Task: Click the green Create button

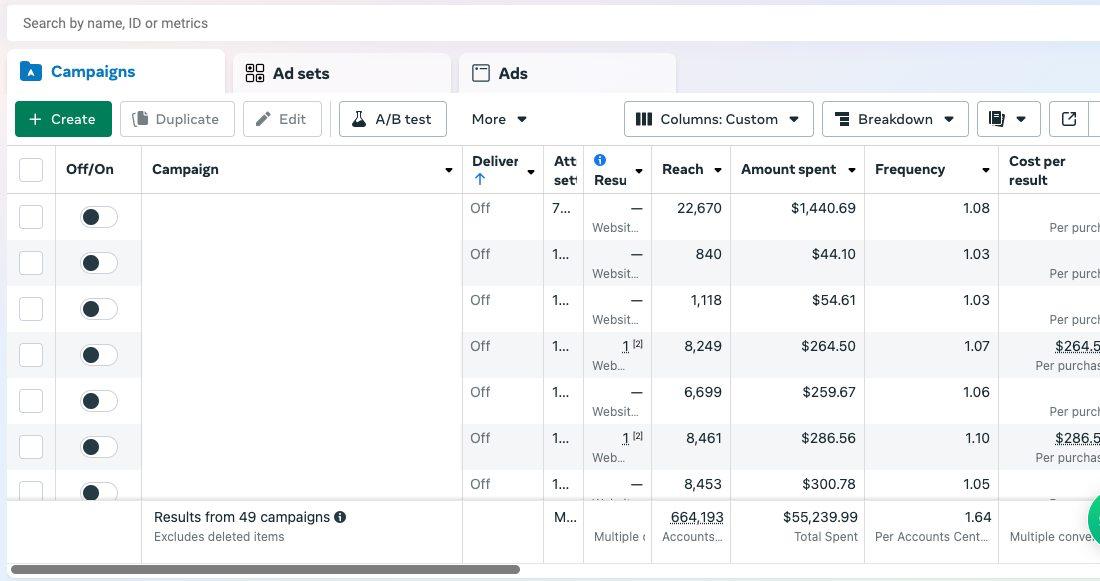Action: tap(63, 119)
